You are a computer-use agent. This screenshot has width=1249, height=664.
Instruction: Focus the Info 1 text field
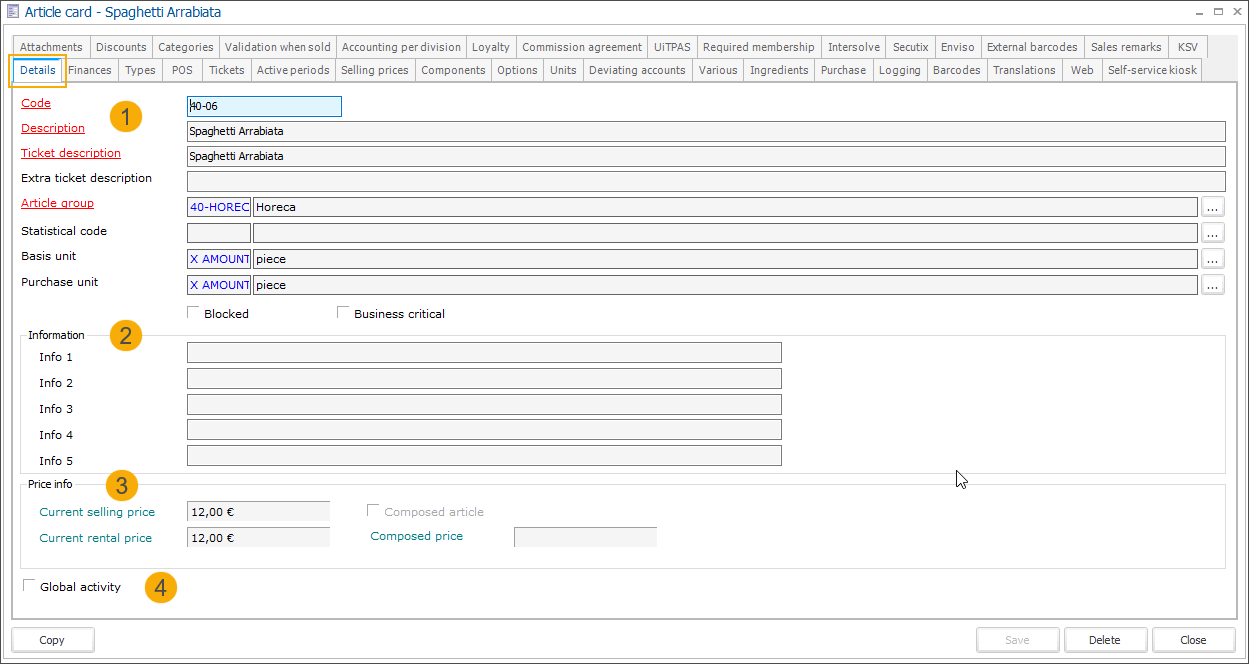484,353
